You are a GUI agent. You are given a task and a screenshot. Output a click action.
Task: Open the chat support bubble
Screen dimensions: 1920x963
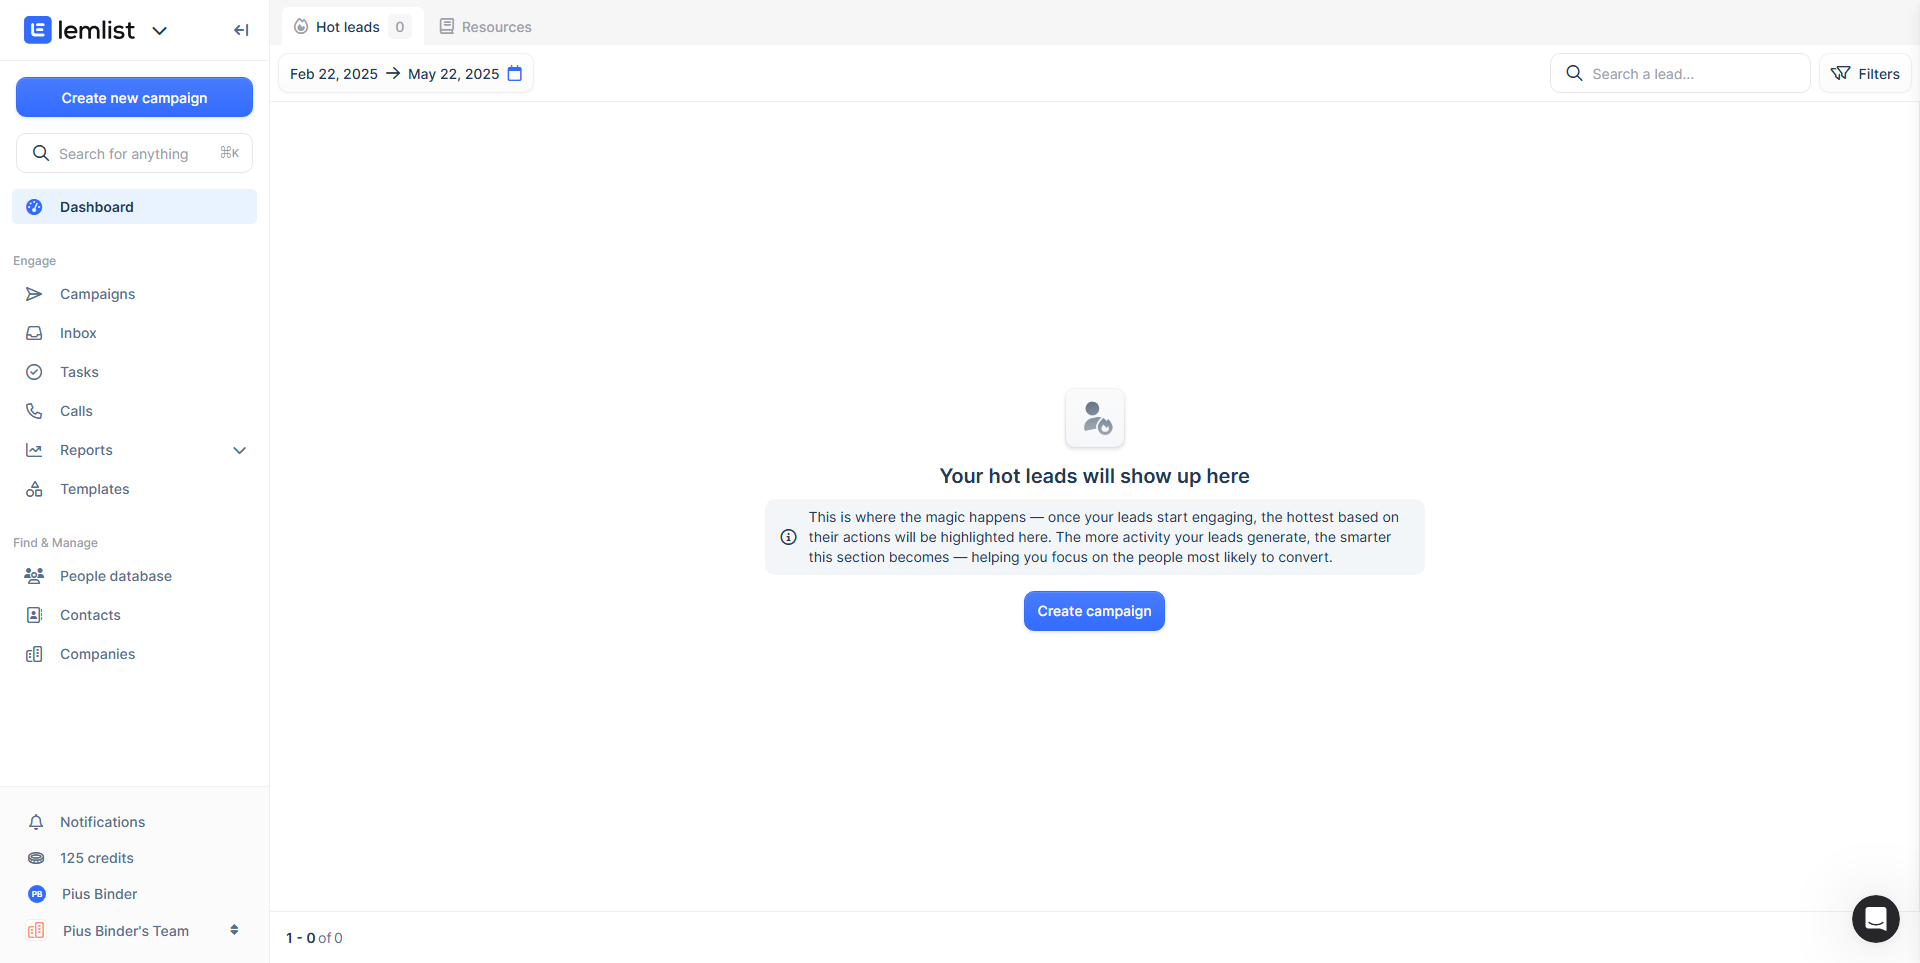click(x=1875, y=918)
